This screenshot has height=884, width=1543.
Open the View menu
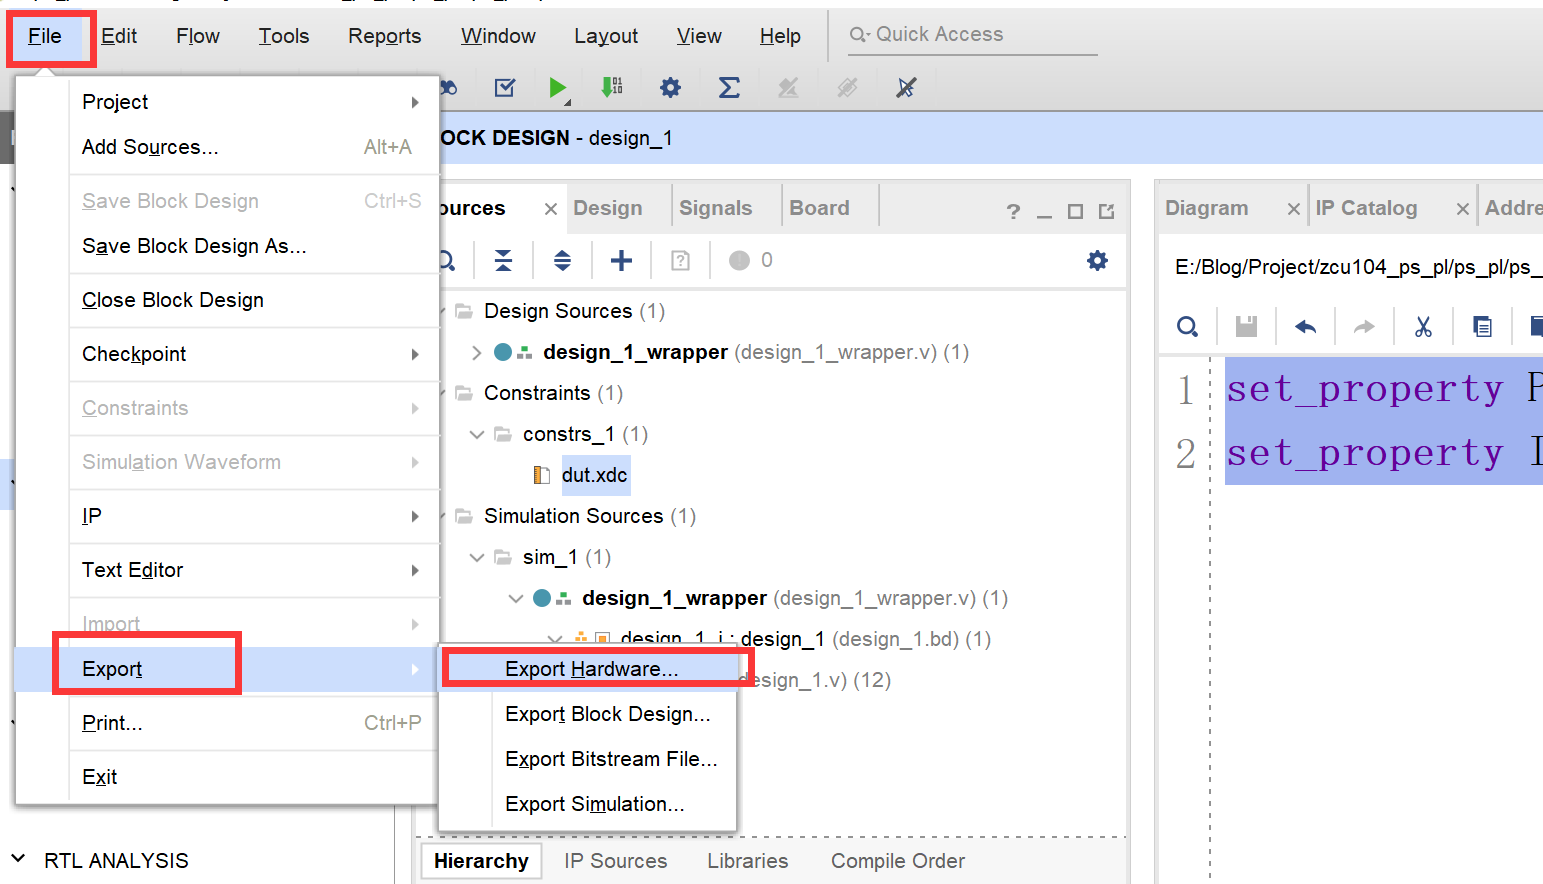(x=699, y=36)
